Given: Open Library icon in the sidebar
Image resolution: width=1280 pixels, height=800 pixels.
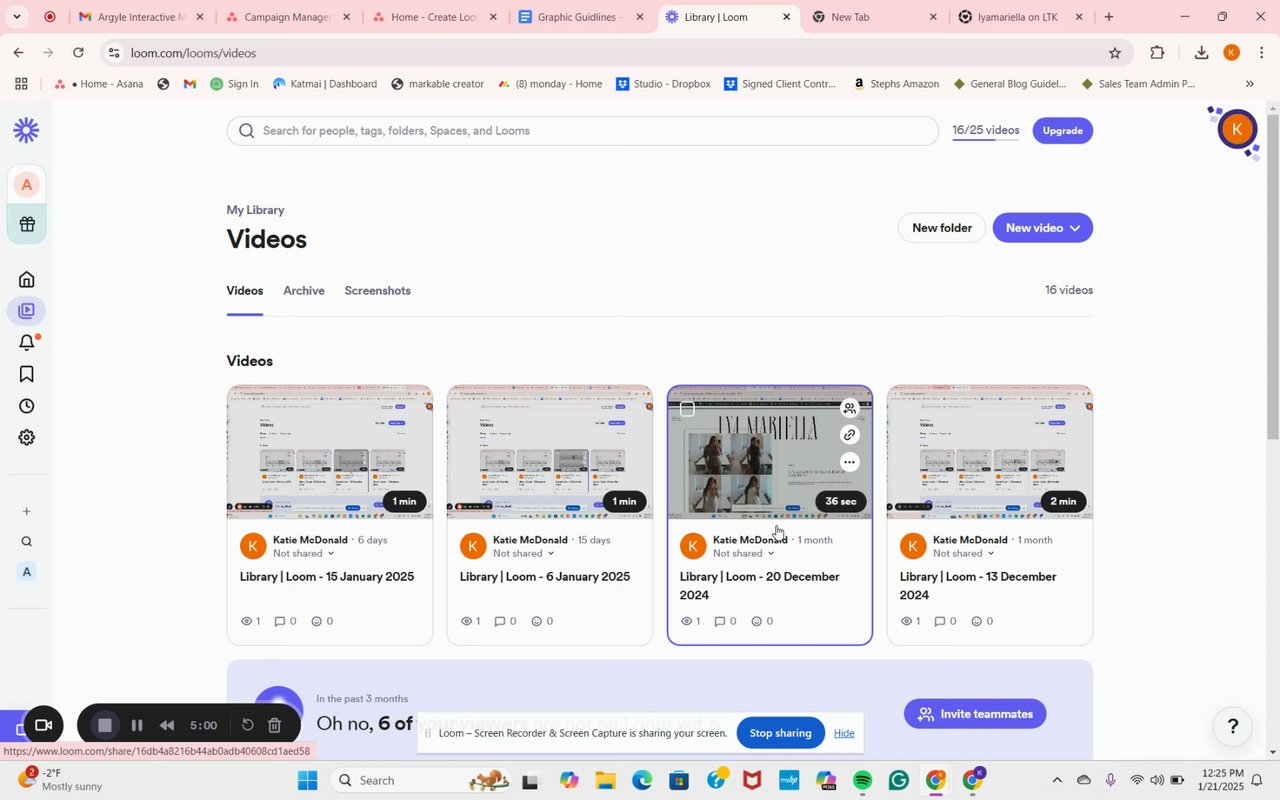Looking at the screenshot, I should [x=27, y=311].
